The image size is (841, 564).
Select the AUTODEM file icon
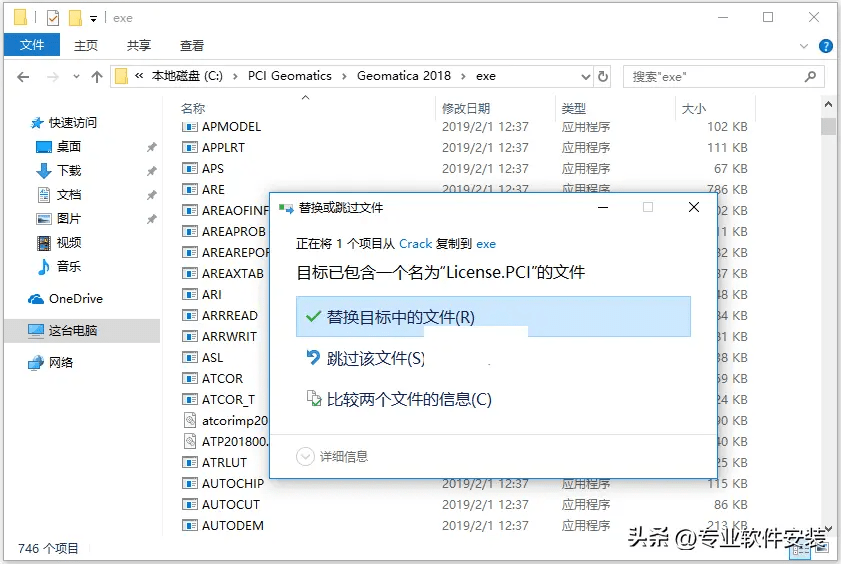pos(189,525)
